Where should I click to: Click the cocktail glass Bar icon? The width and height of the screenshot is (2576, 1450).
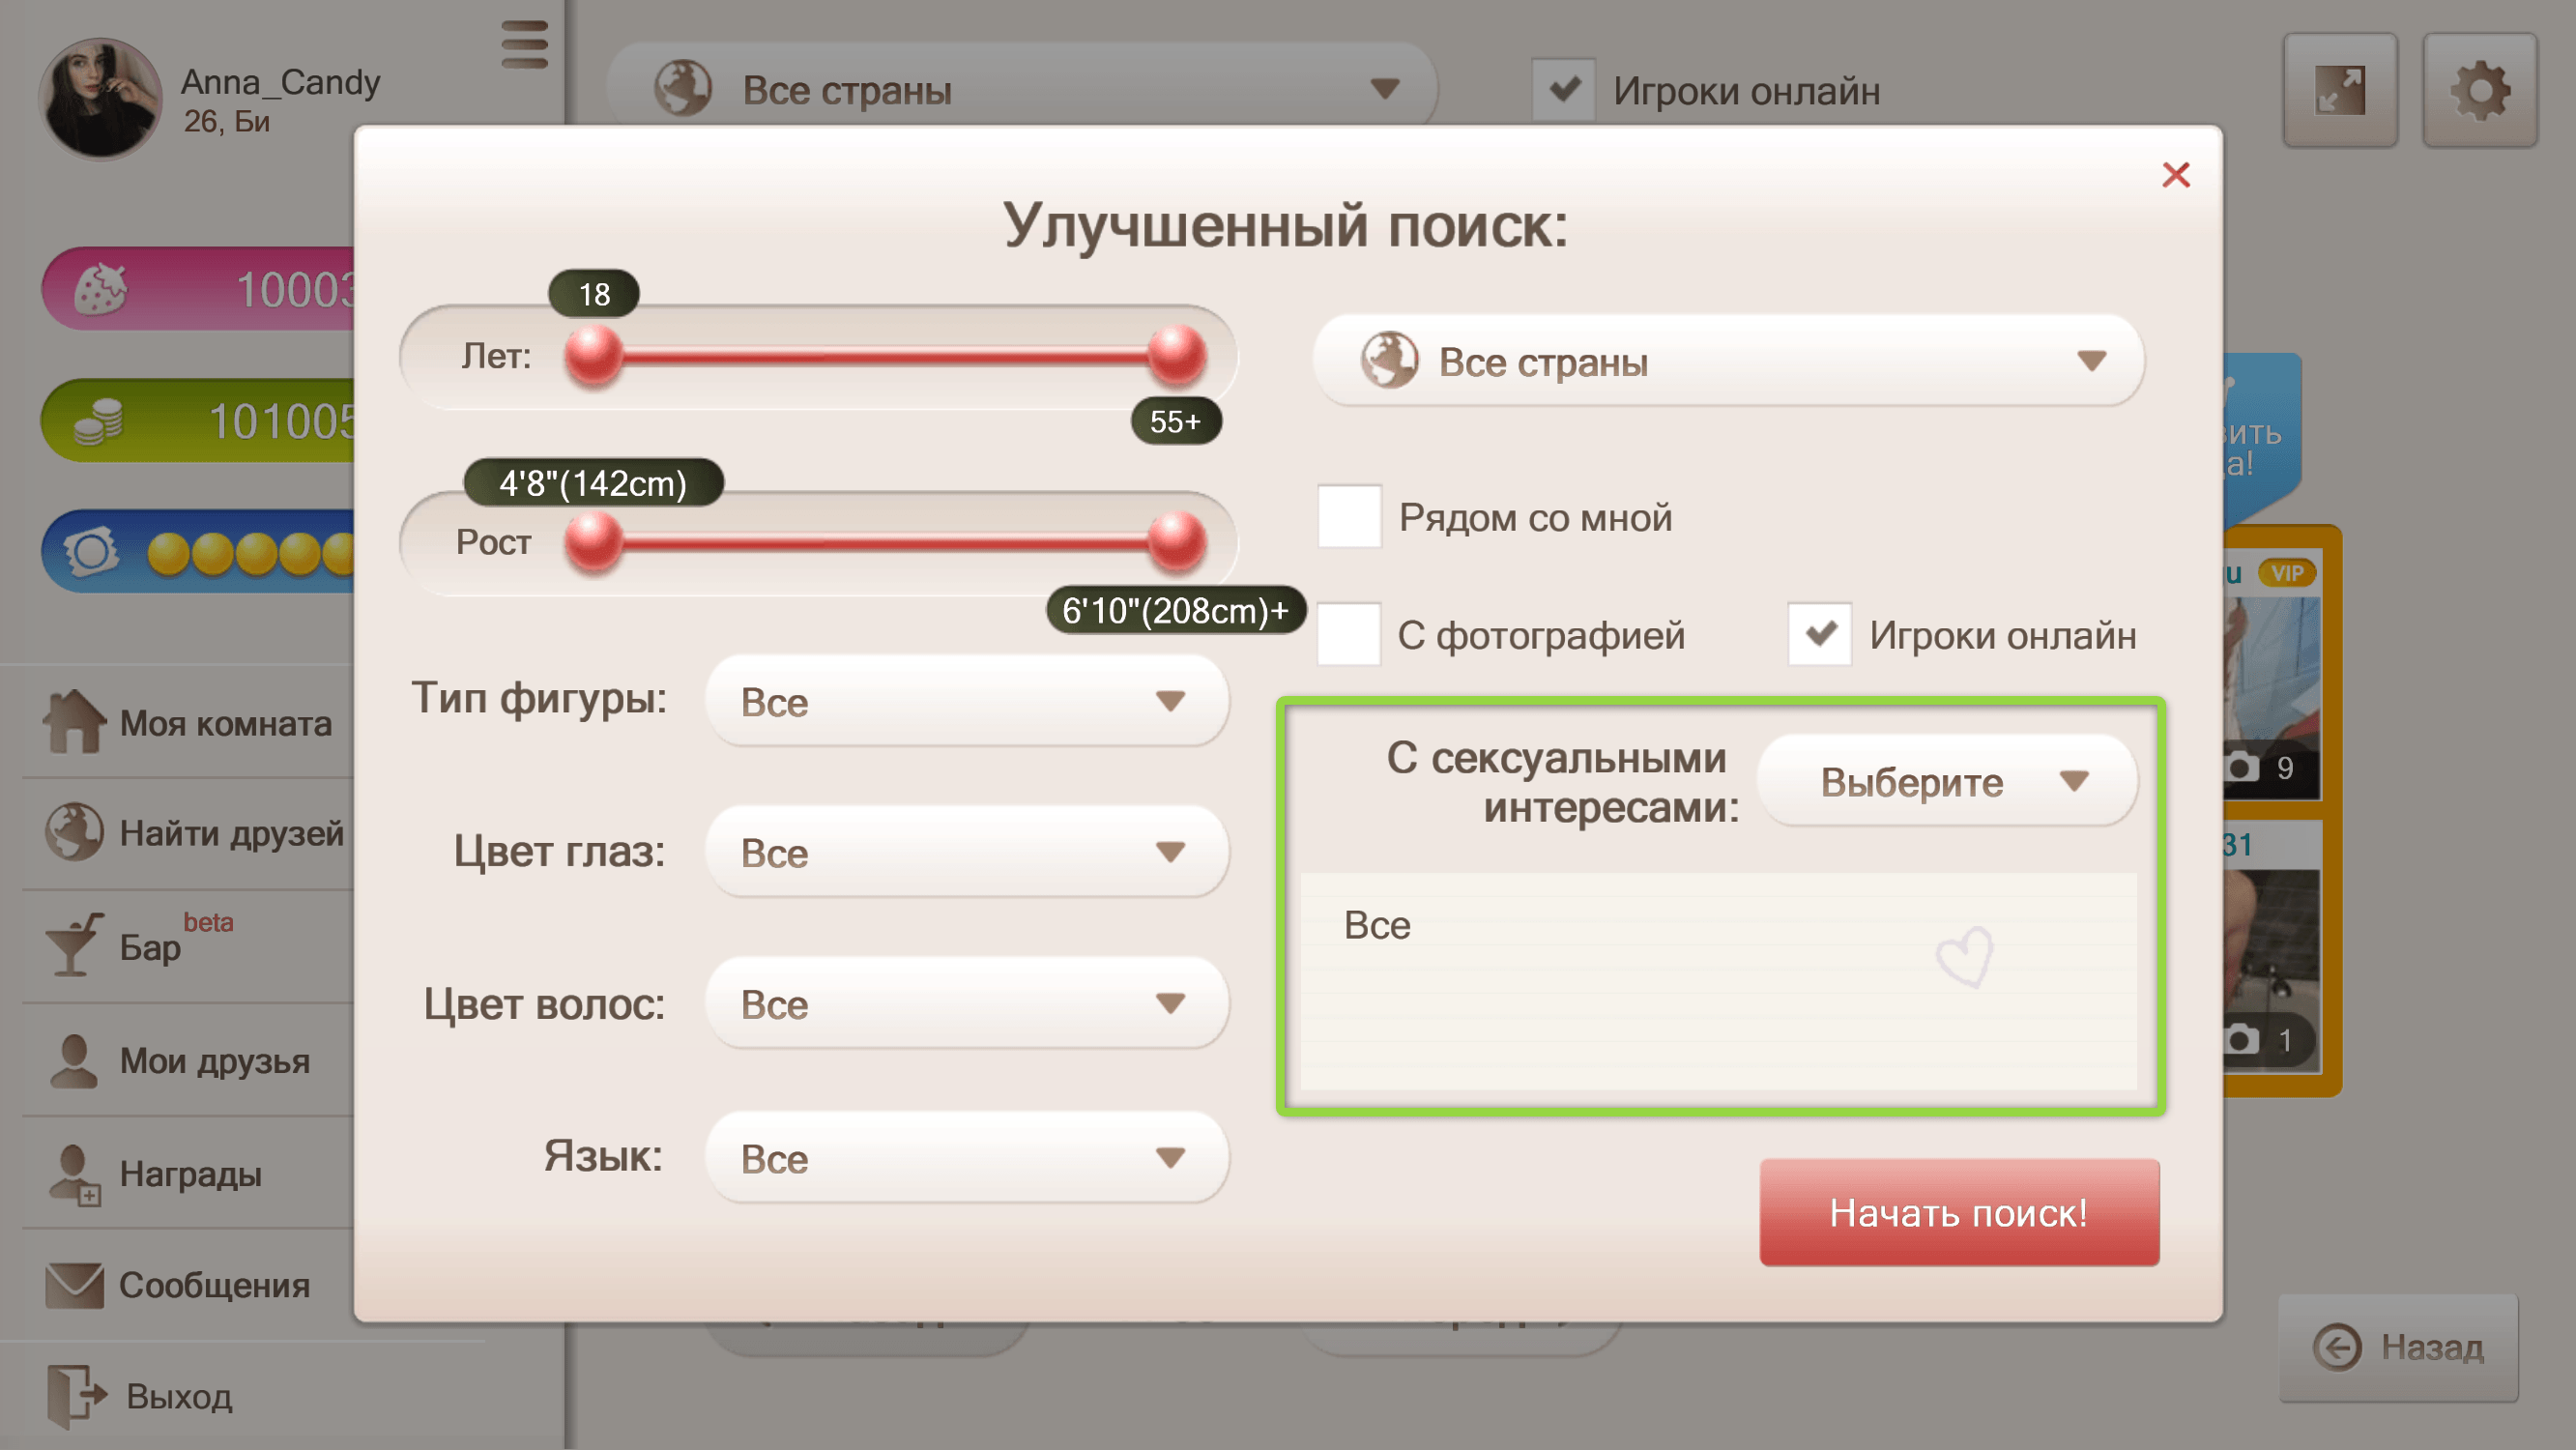click(x=74, y=943)
